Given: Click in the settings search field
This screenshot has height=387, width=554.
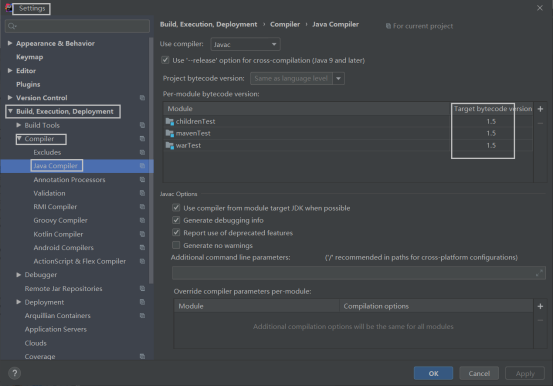Looking at the screenshot, I should [x=77, y=26].
